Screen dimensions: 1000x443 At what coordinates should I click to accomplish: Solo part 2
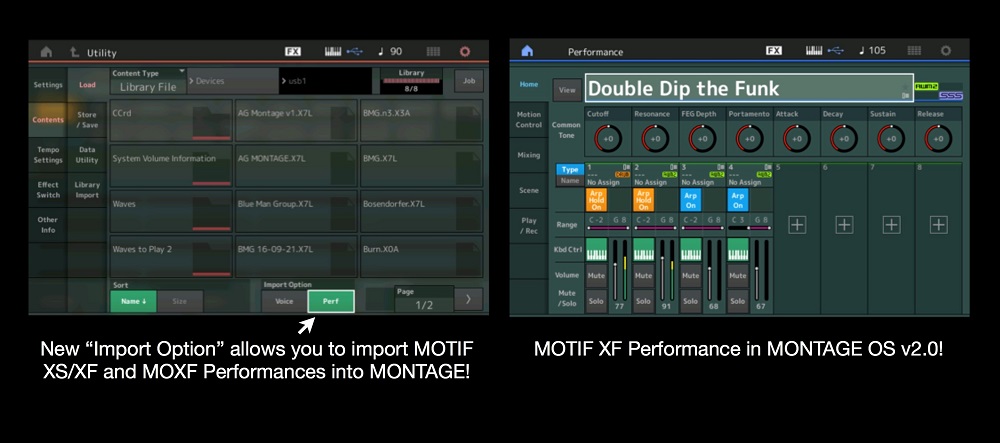click(x=643, y=301)
